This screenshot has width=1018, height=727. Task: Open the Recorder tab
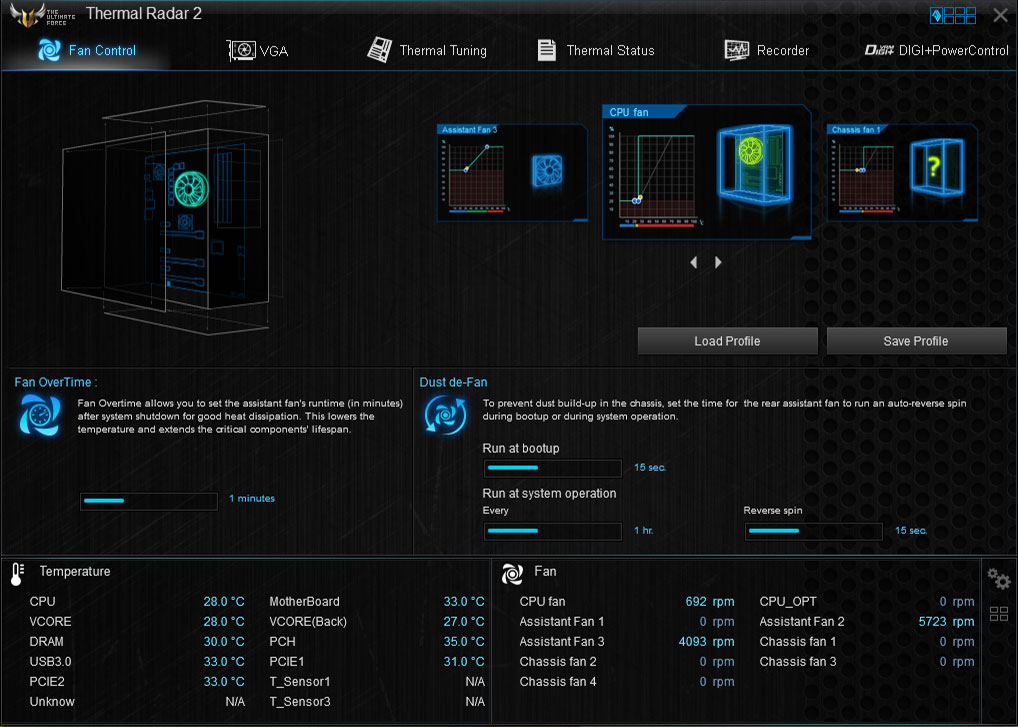point(767,51)
